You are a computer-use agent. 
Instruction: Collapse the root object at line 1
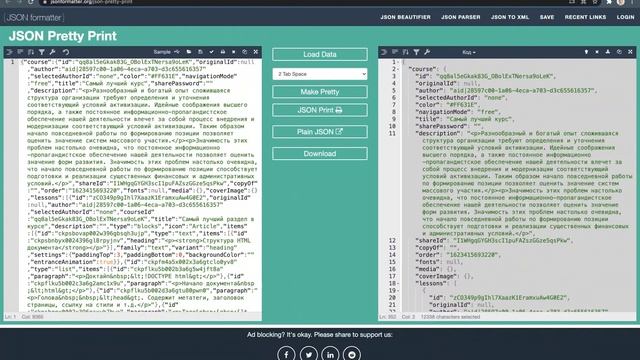[398, 62]
